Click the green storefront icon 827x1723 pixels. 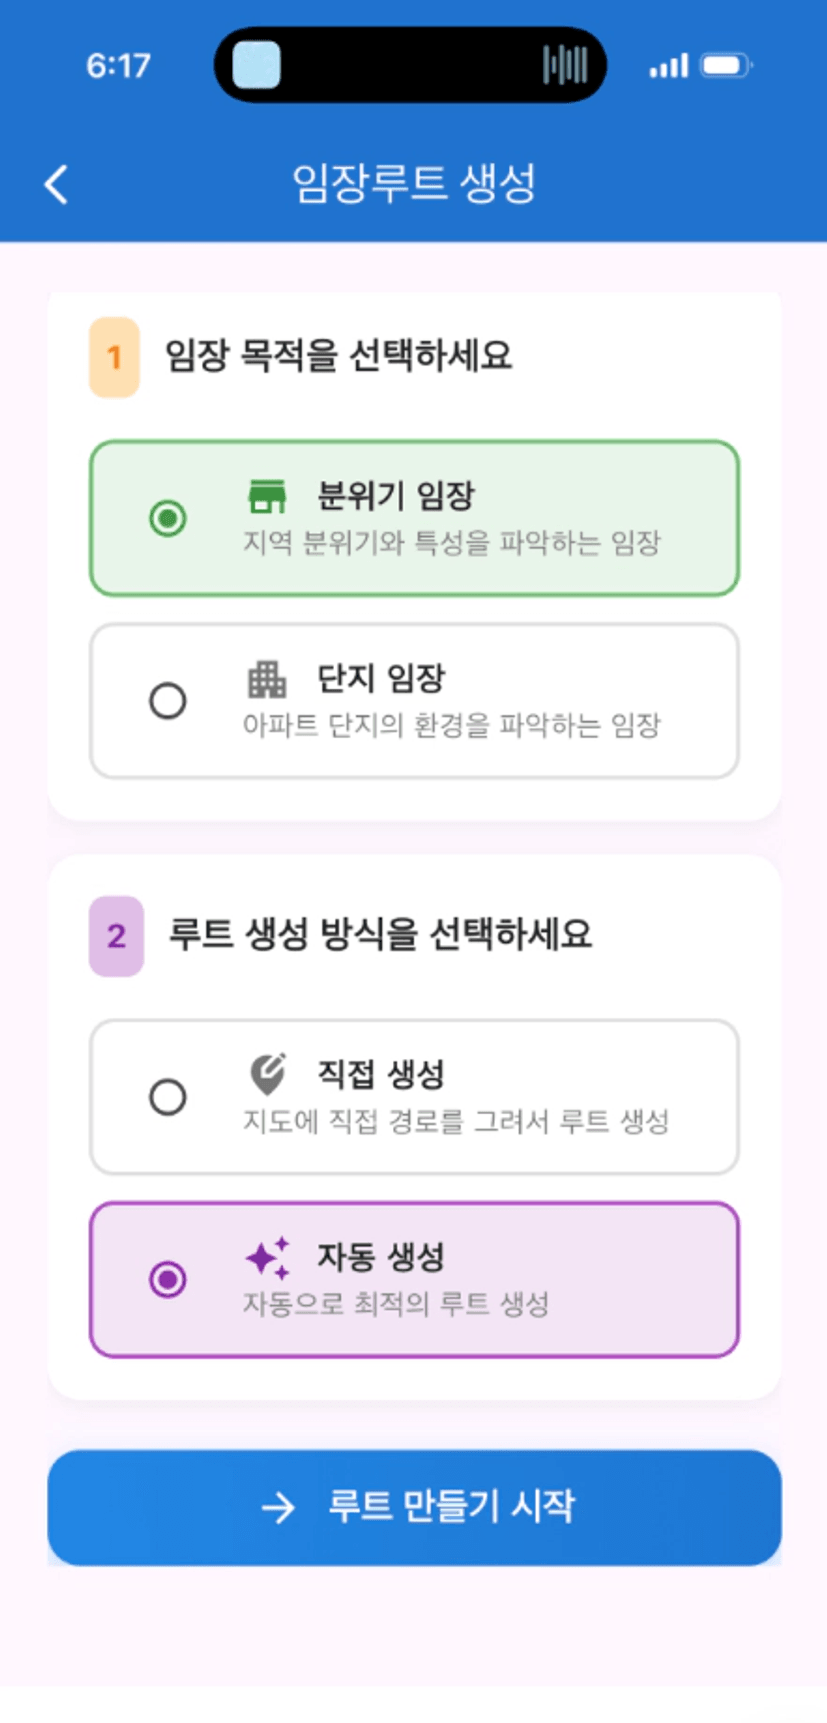(267, 496)
